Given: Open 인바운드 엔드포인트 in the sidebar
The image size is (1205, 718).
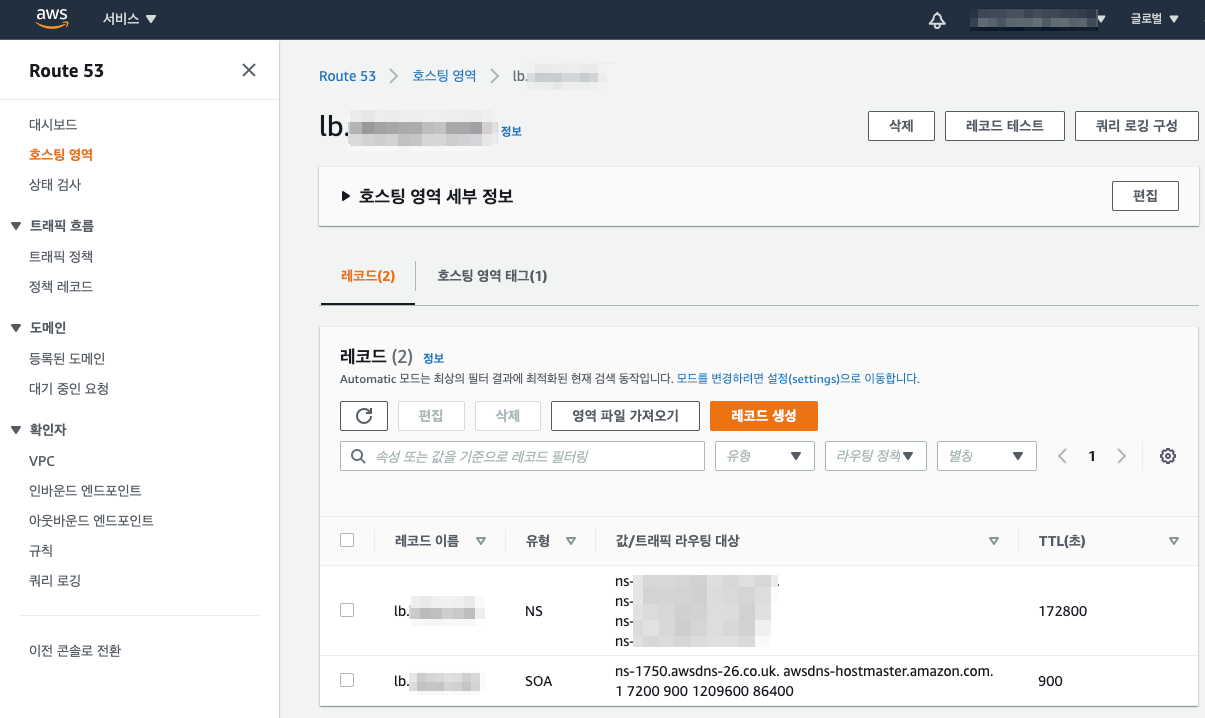Looking at the screenshot, I should (85, 491).
